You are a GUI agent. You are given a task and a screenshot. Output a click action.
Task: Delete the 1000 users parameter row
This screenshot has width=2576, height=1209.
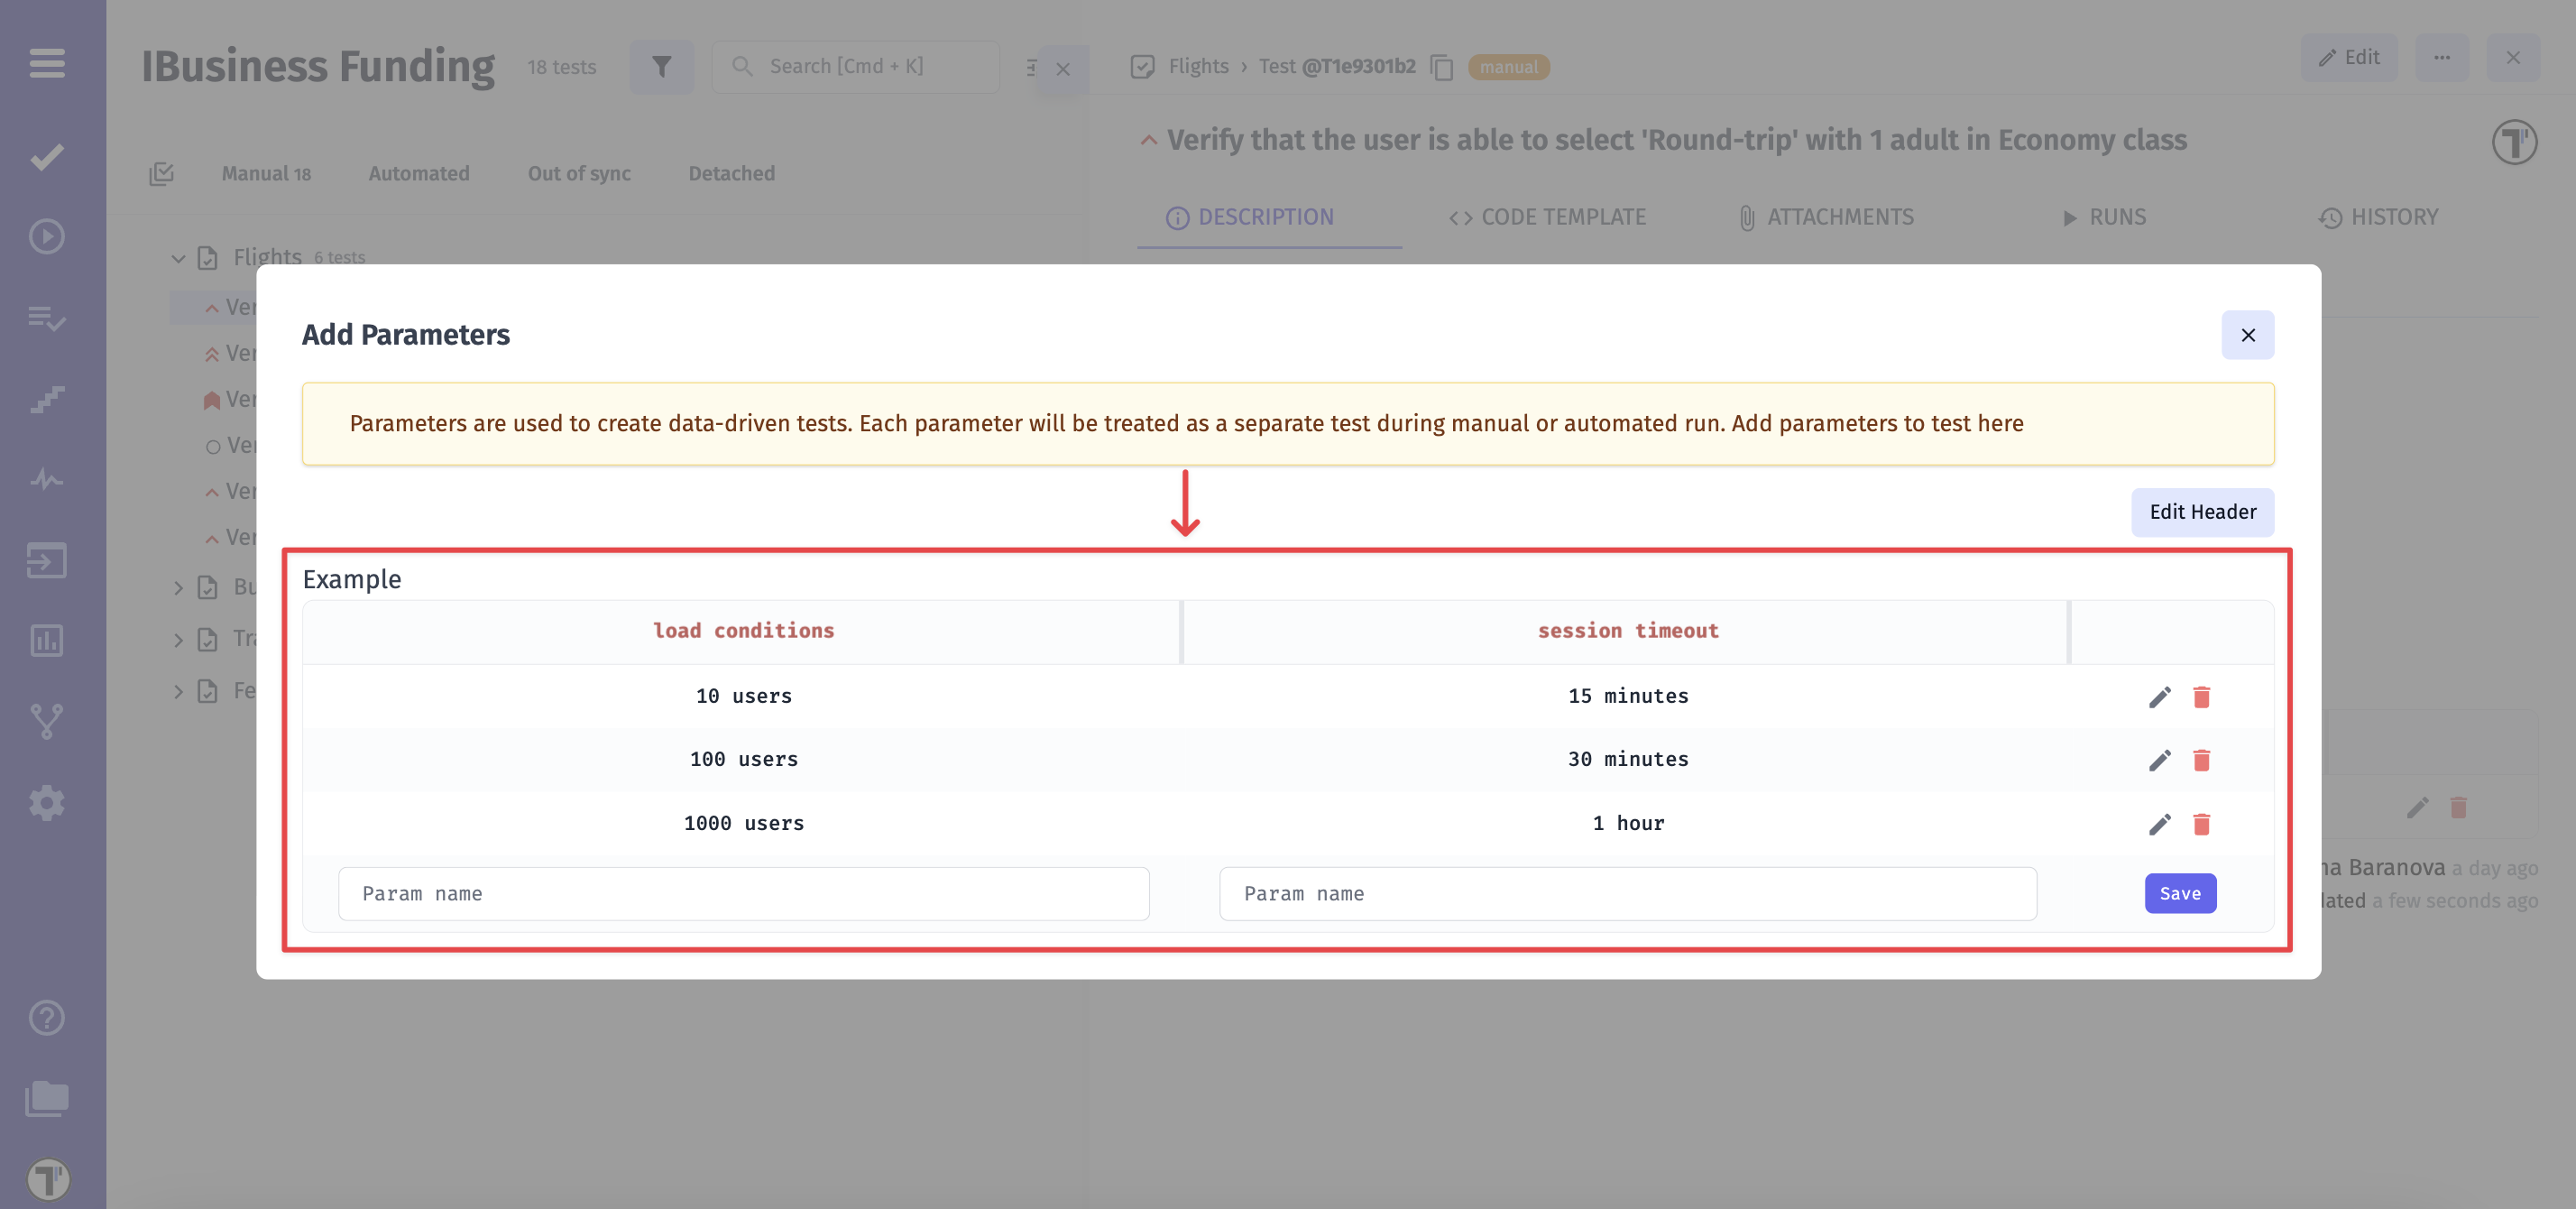coord(2202,823)
